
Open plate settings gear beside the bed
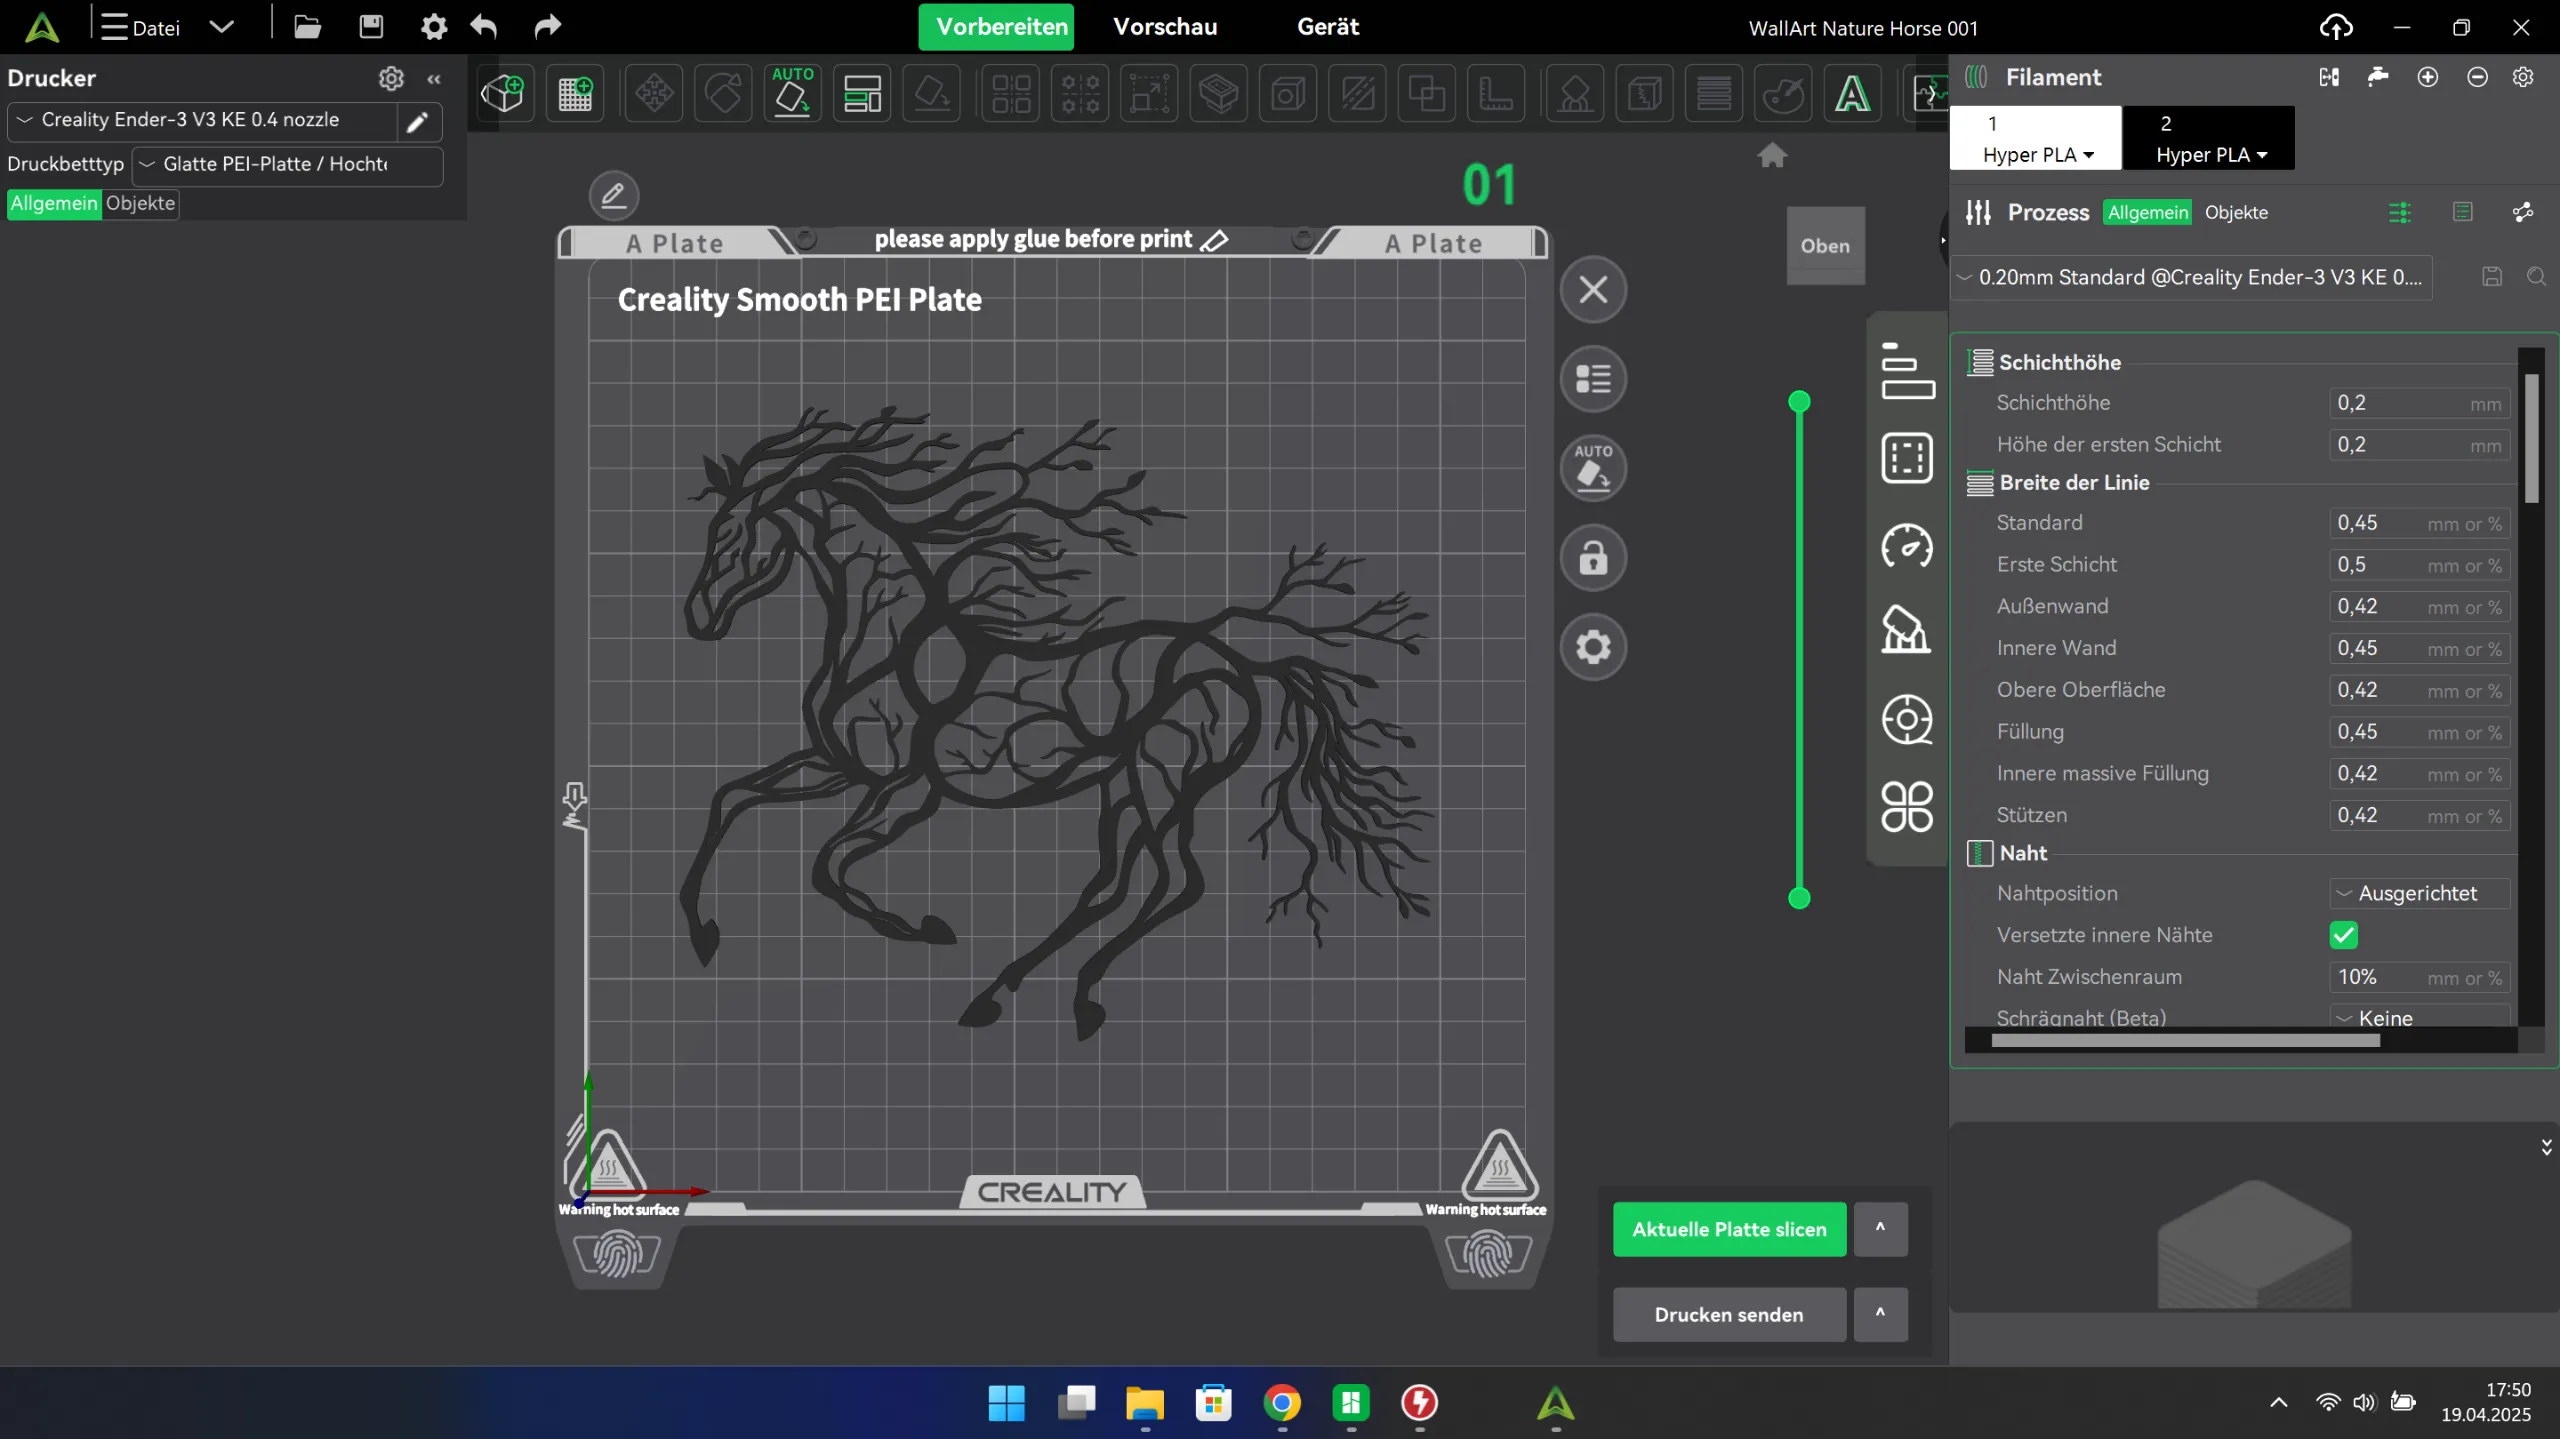click(x=1593, y=647)
